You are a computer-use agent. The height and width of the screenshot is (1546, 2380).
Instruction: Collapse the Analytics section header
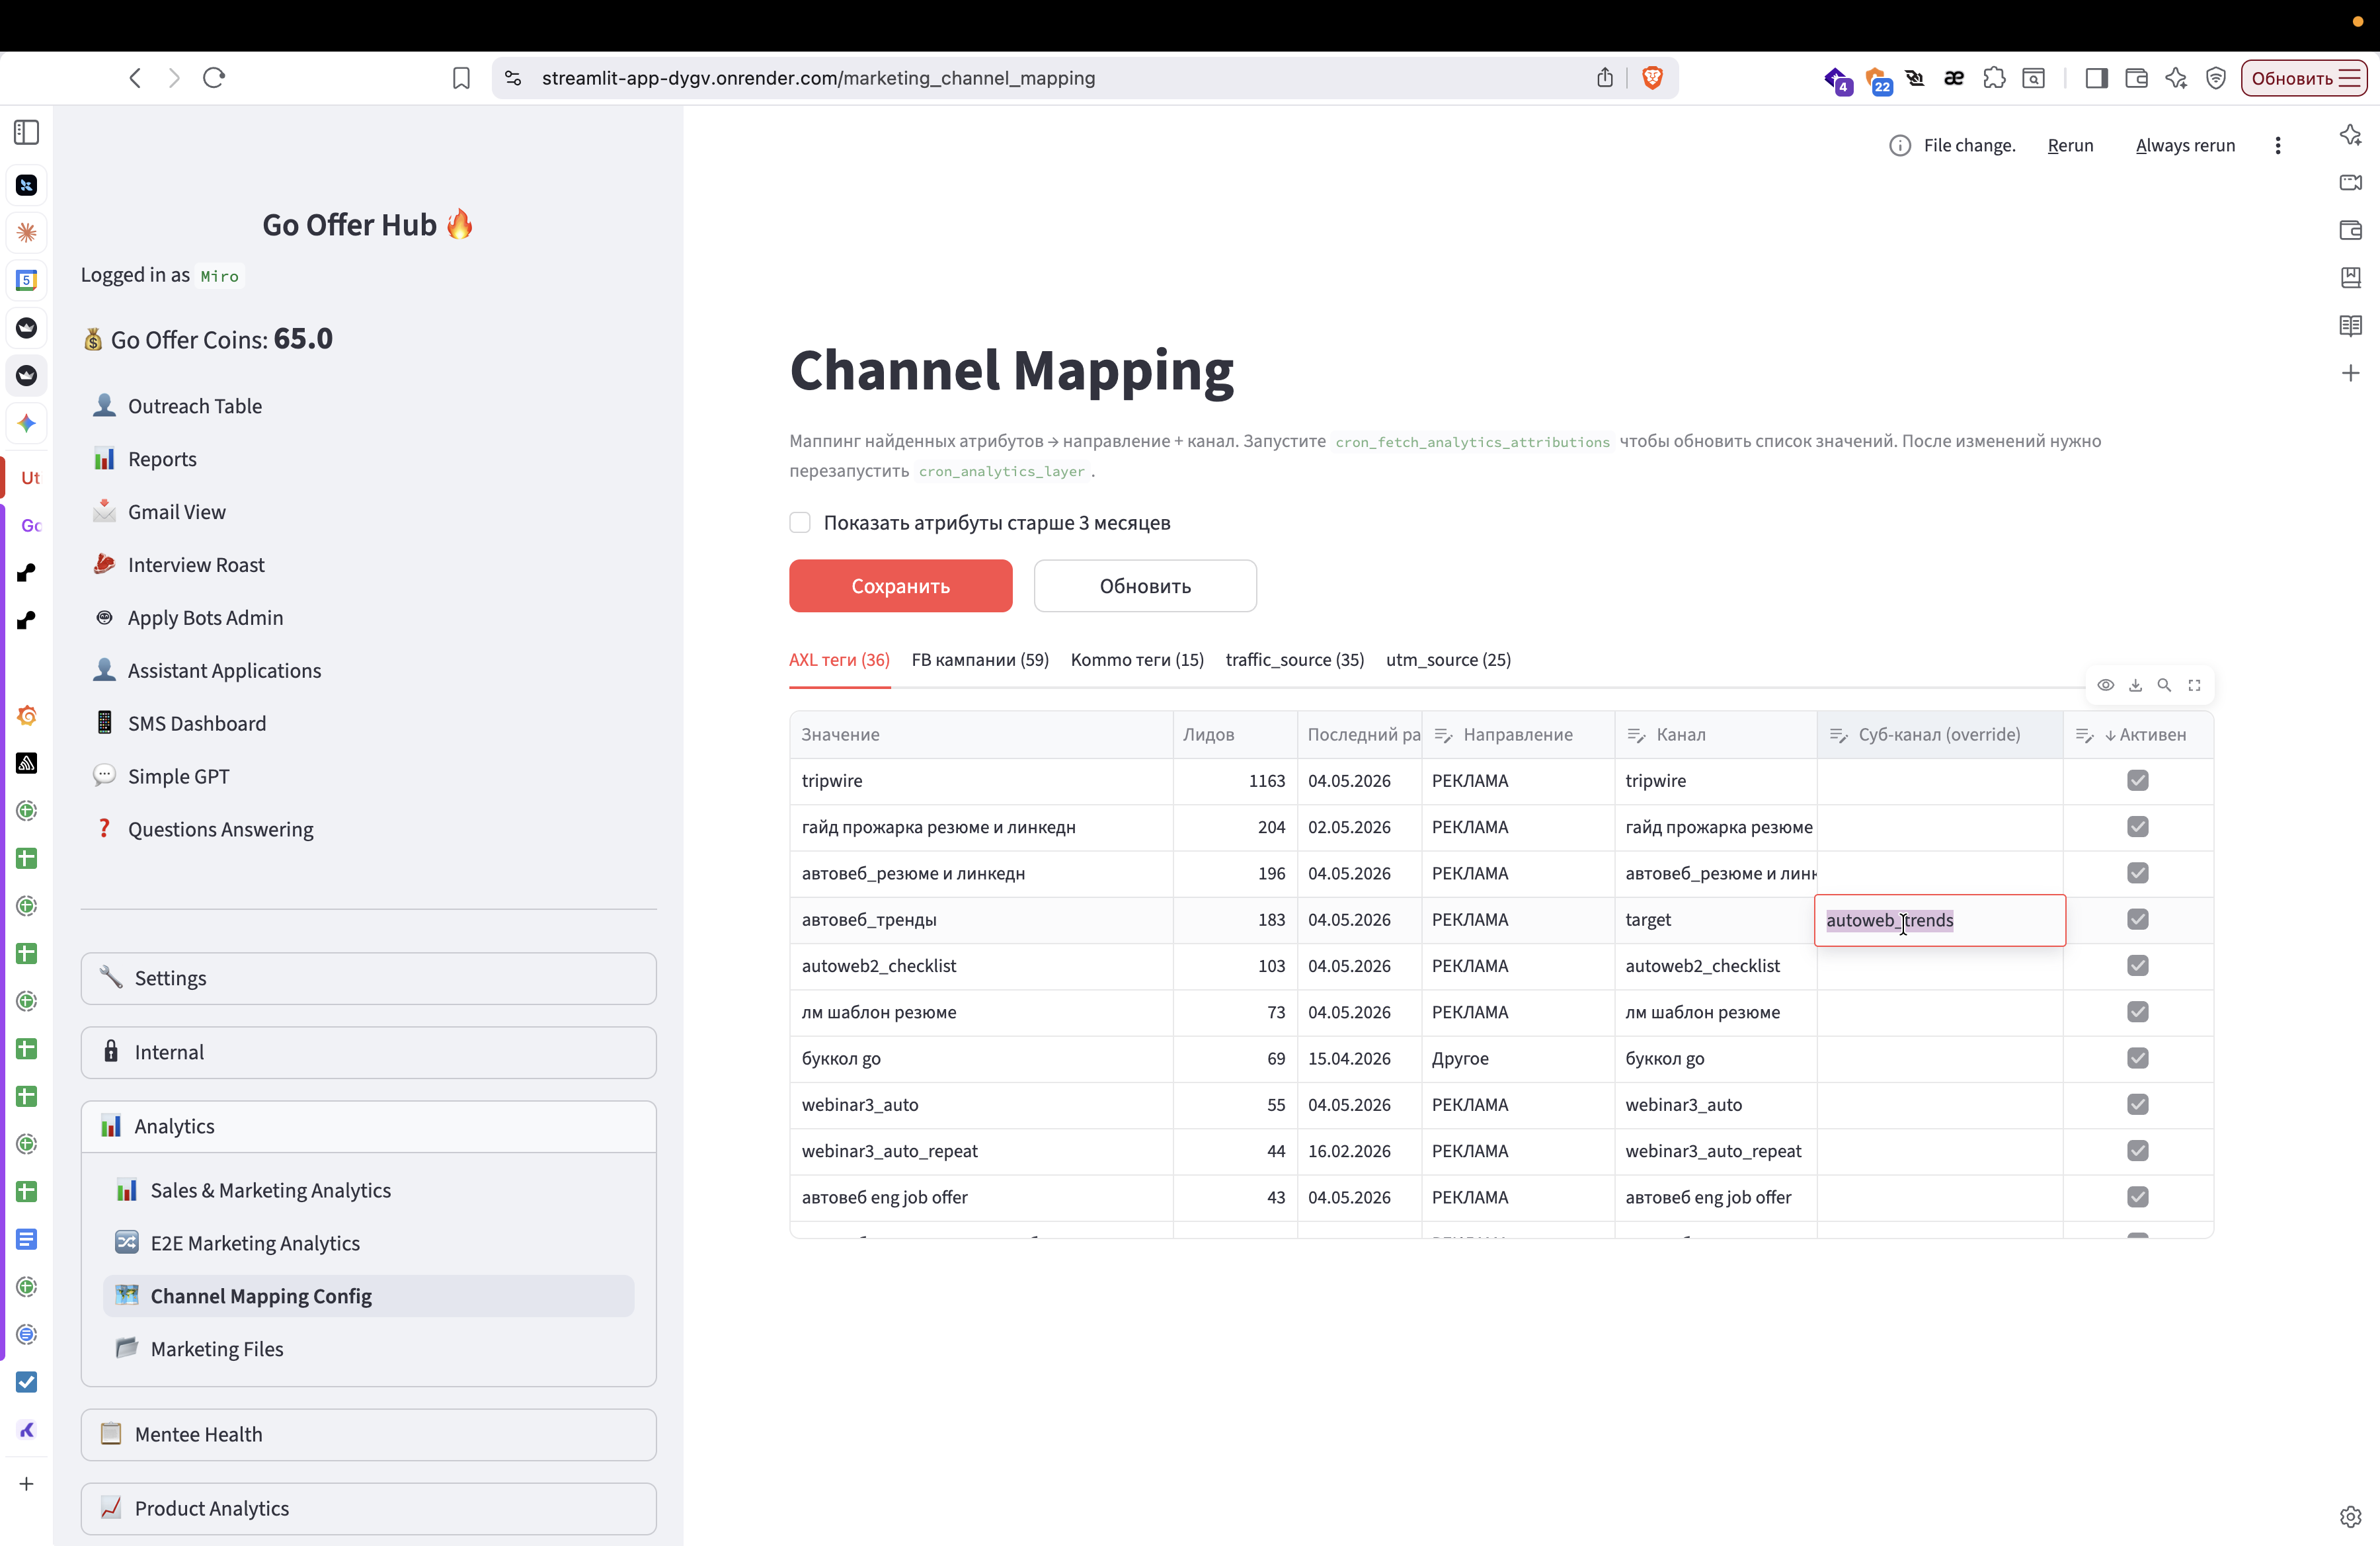tap(368, 1126)
